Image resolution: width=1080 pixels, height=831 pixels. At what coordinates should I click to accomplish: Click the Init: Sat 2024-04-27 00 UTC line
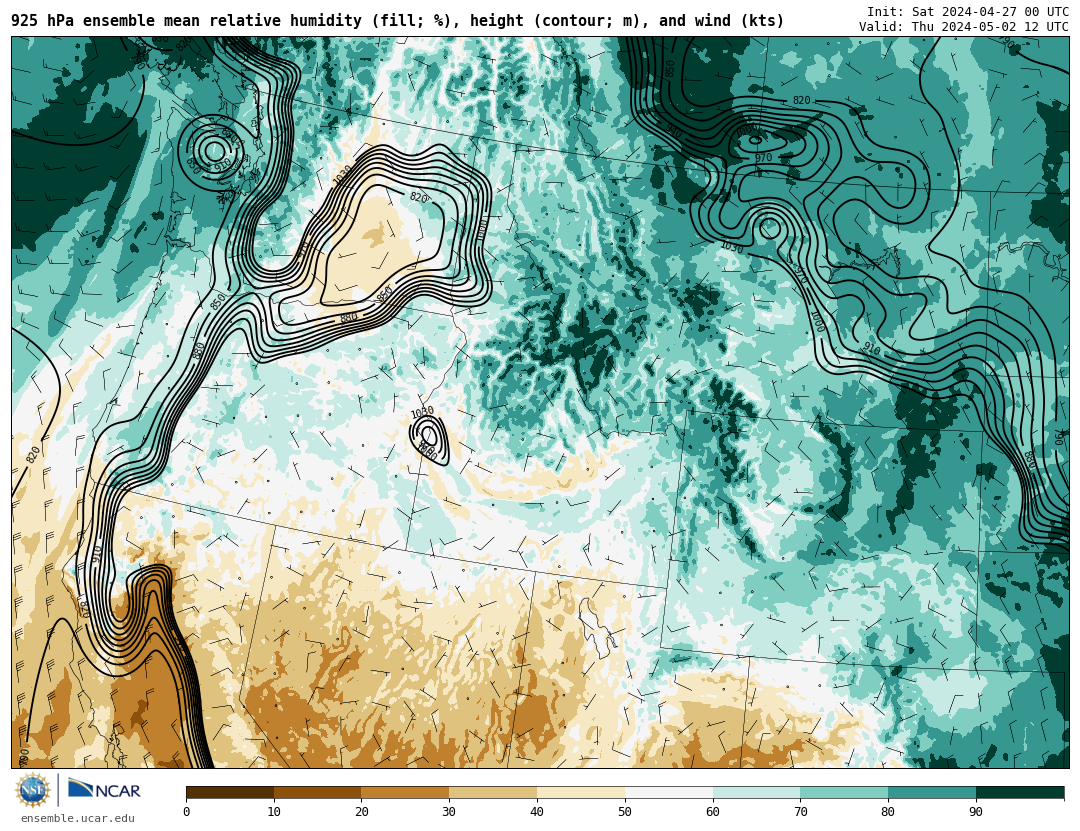(968, 12)
